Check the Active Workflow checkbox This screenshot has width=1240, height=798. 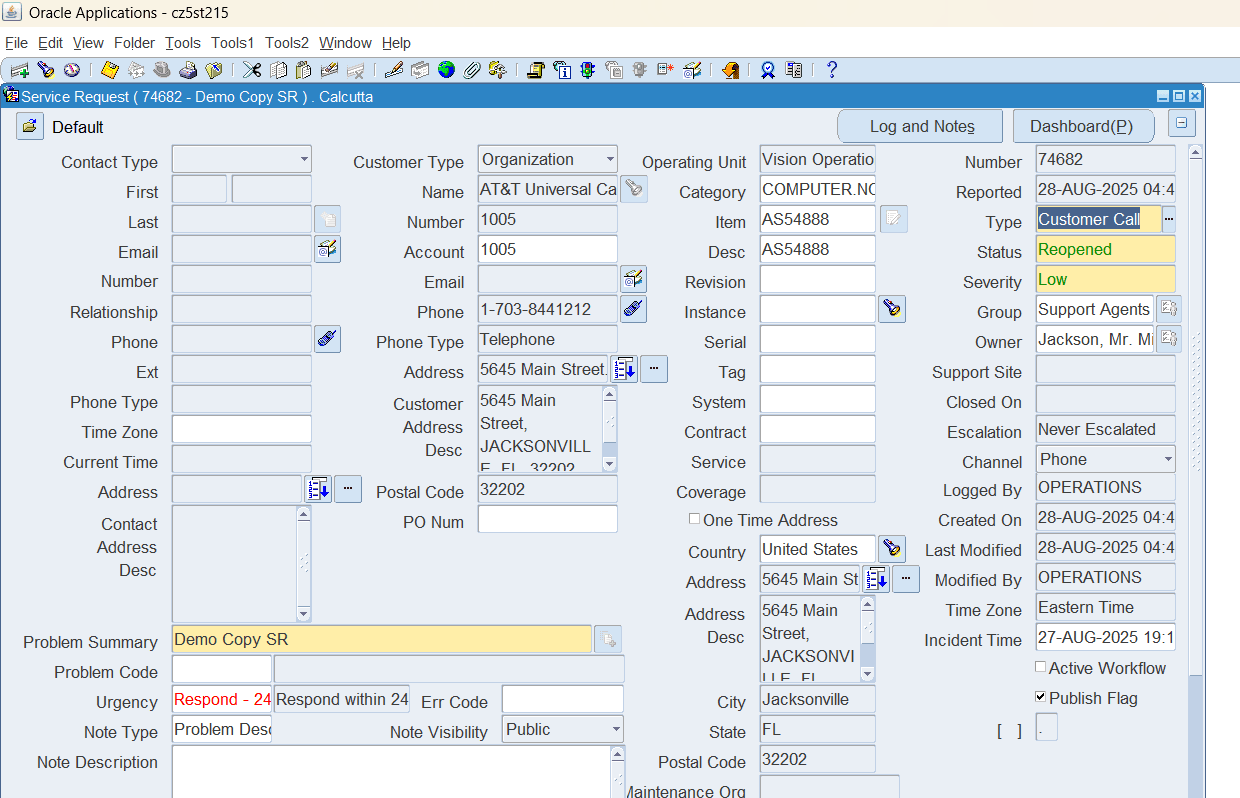[1041, 667]
